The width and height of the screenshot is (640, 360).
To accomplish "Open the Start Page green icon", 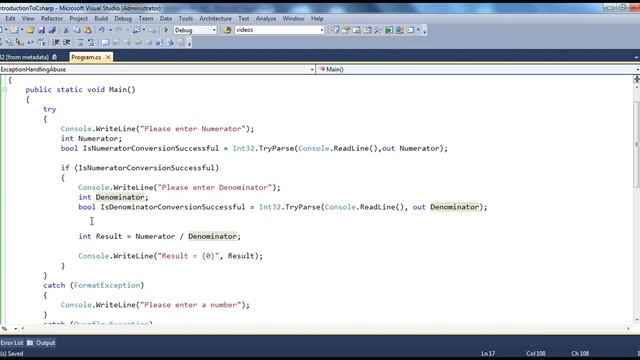I will point(389,30).
